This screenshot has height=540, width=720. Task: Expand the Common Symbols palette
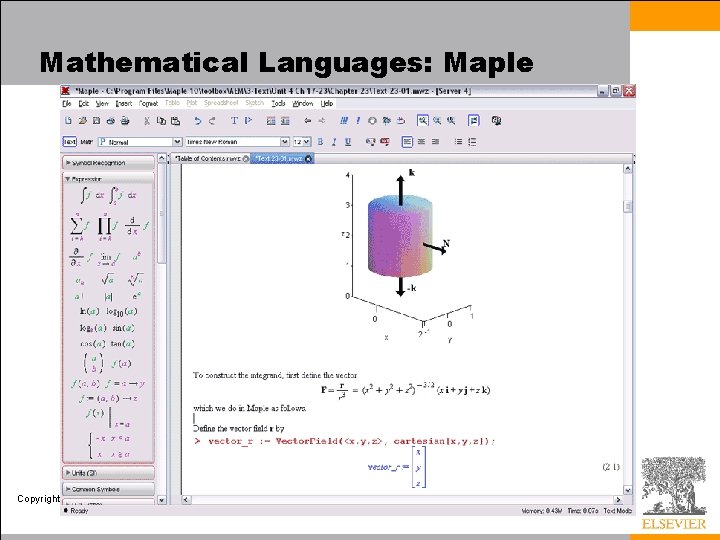108,489
